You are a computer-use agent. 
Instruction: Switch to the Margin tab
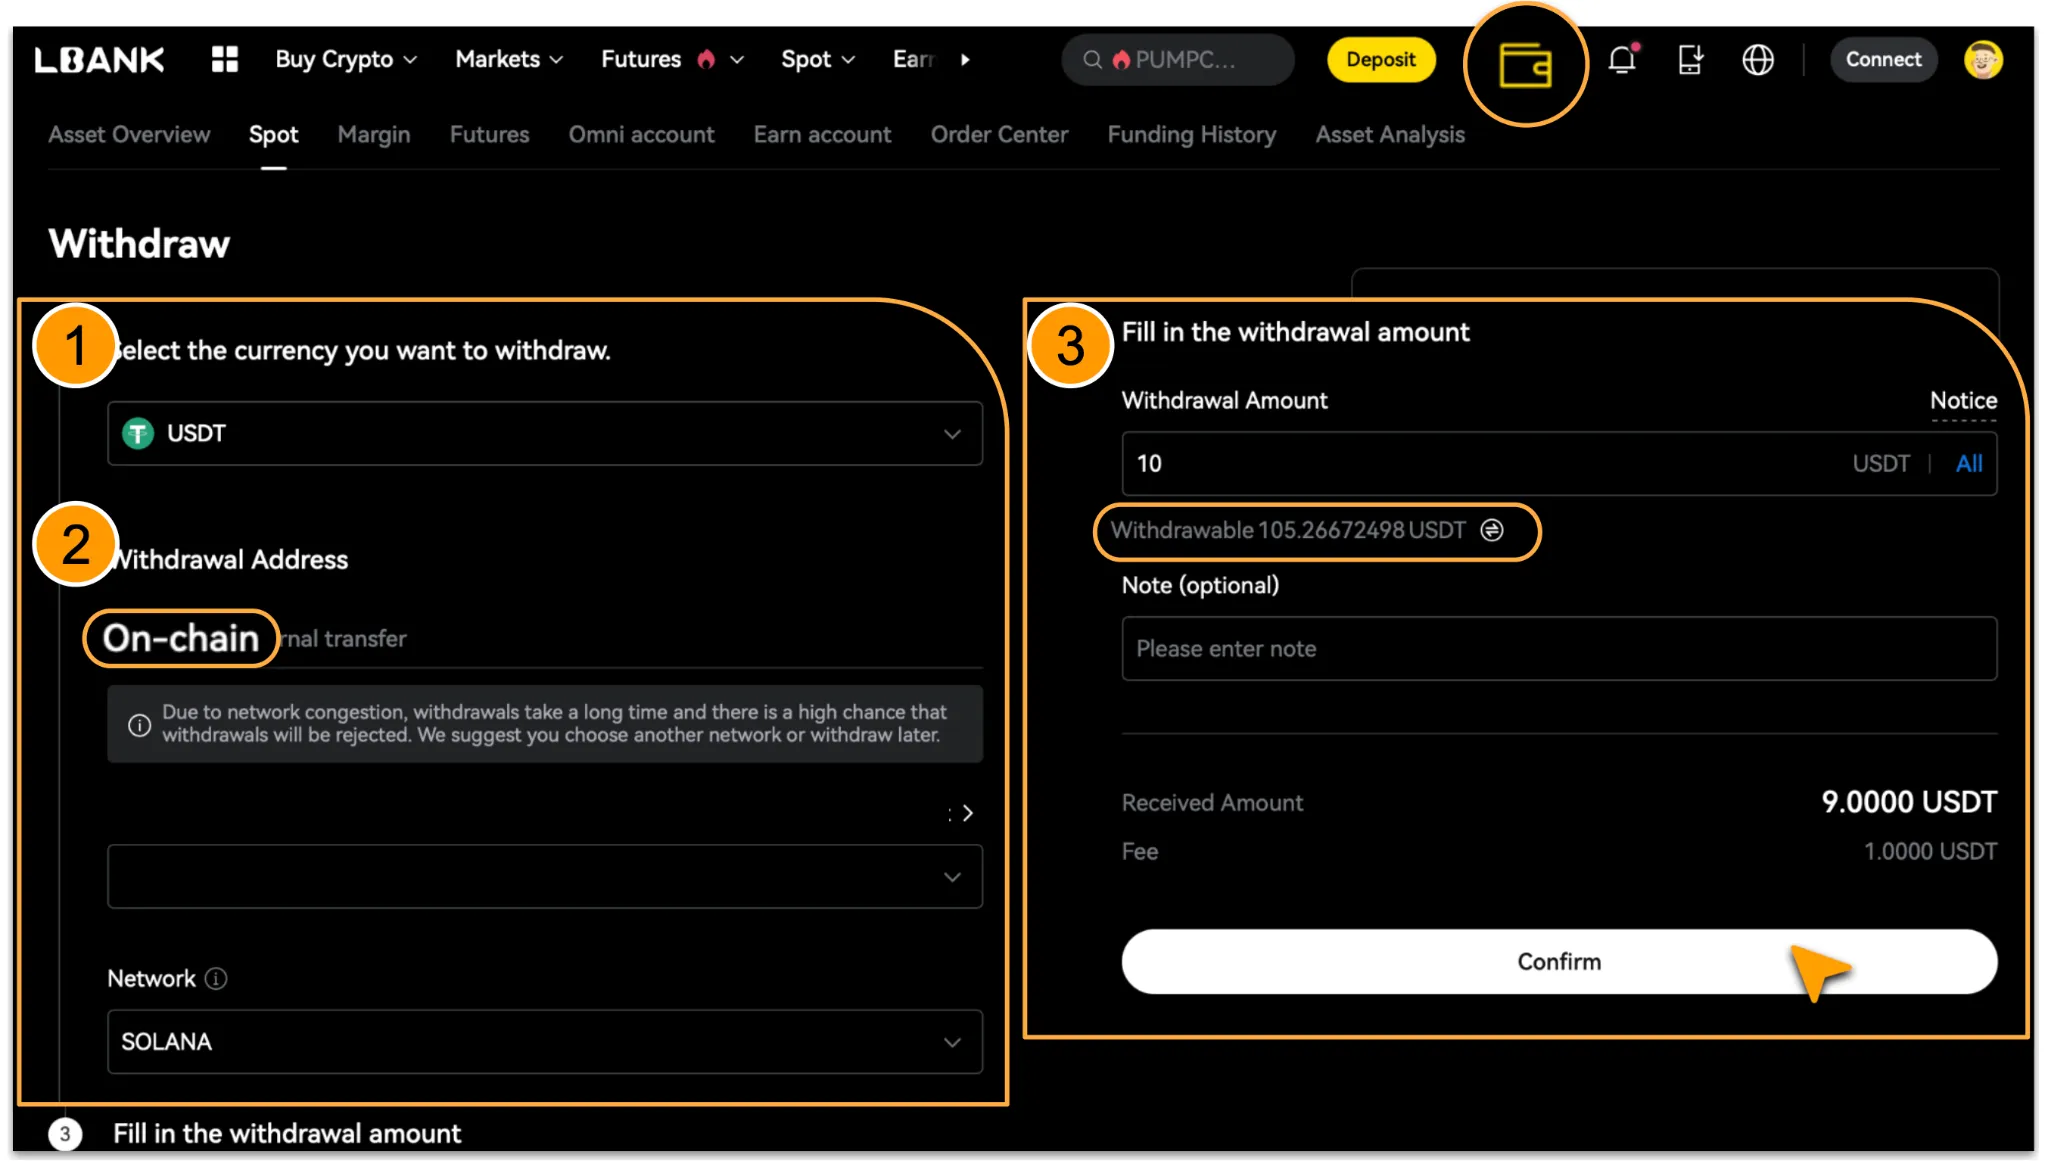click(373, 135)
